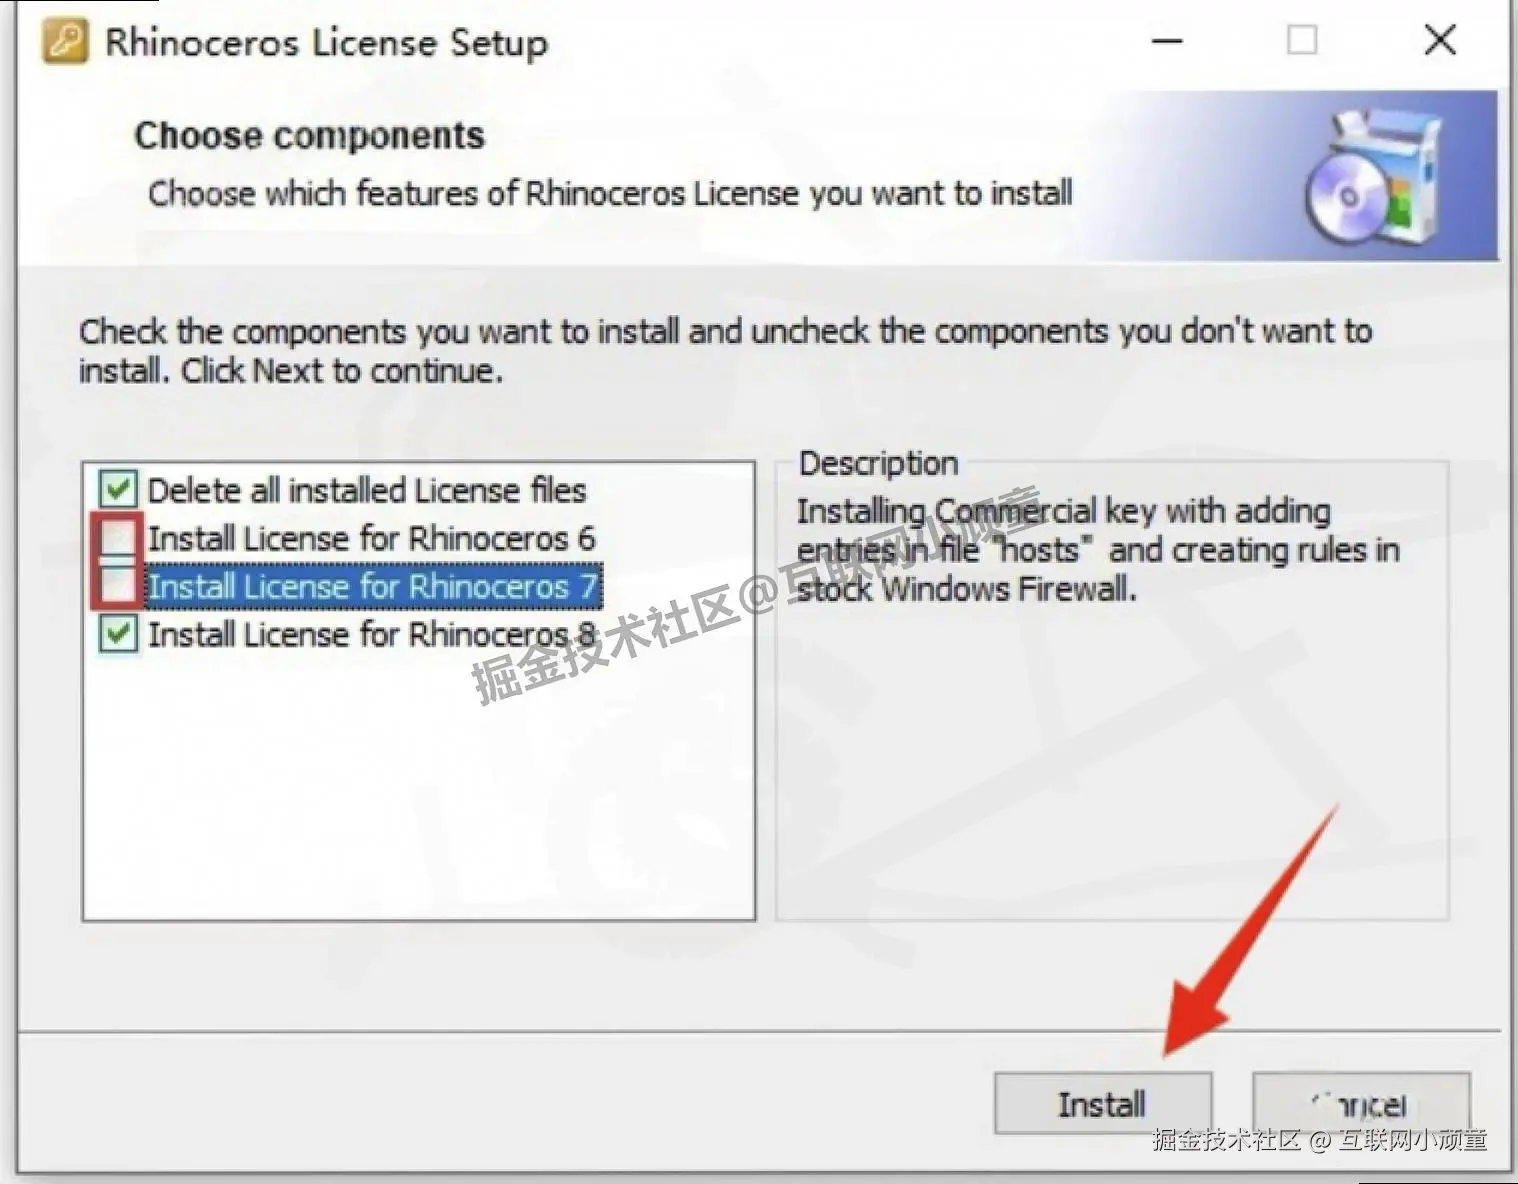The image size is (1518, 1184).
Task: Click the Description text about Commercial key
Action: 1098,550
